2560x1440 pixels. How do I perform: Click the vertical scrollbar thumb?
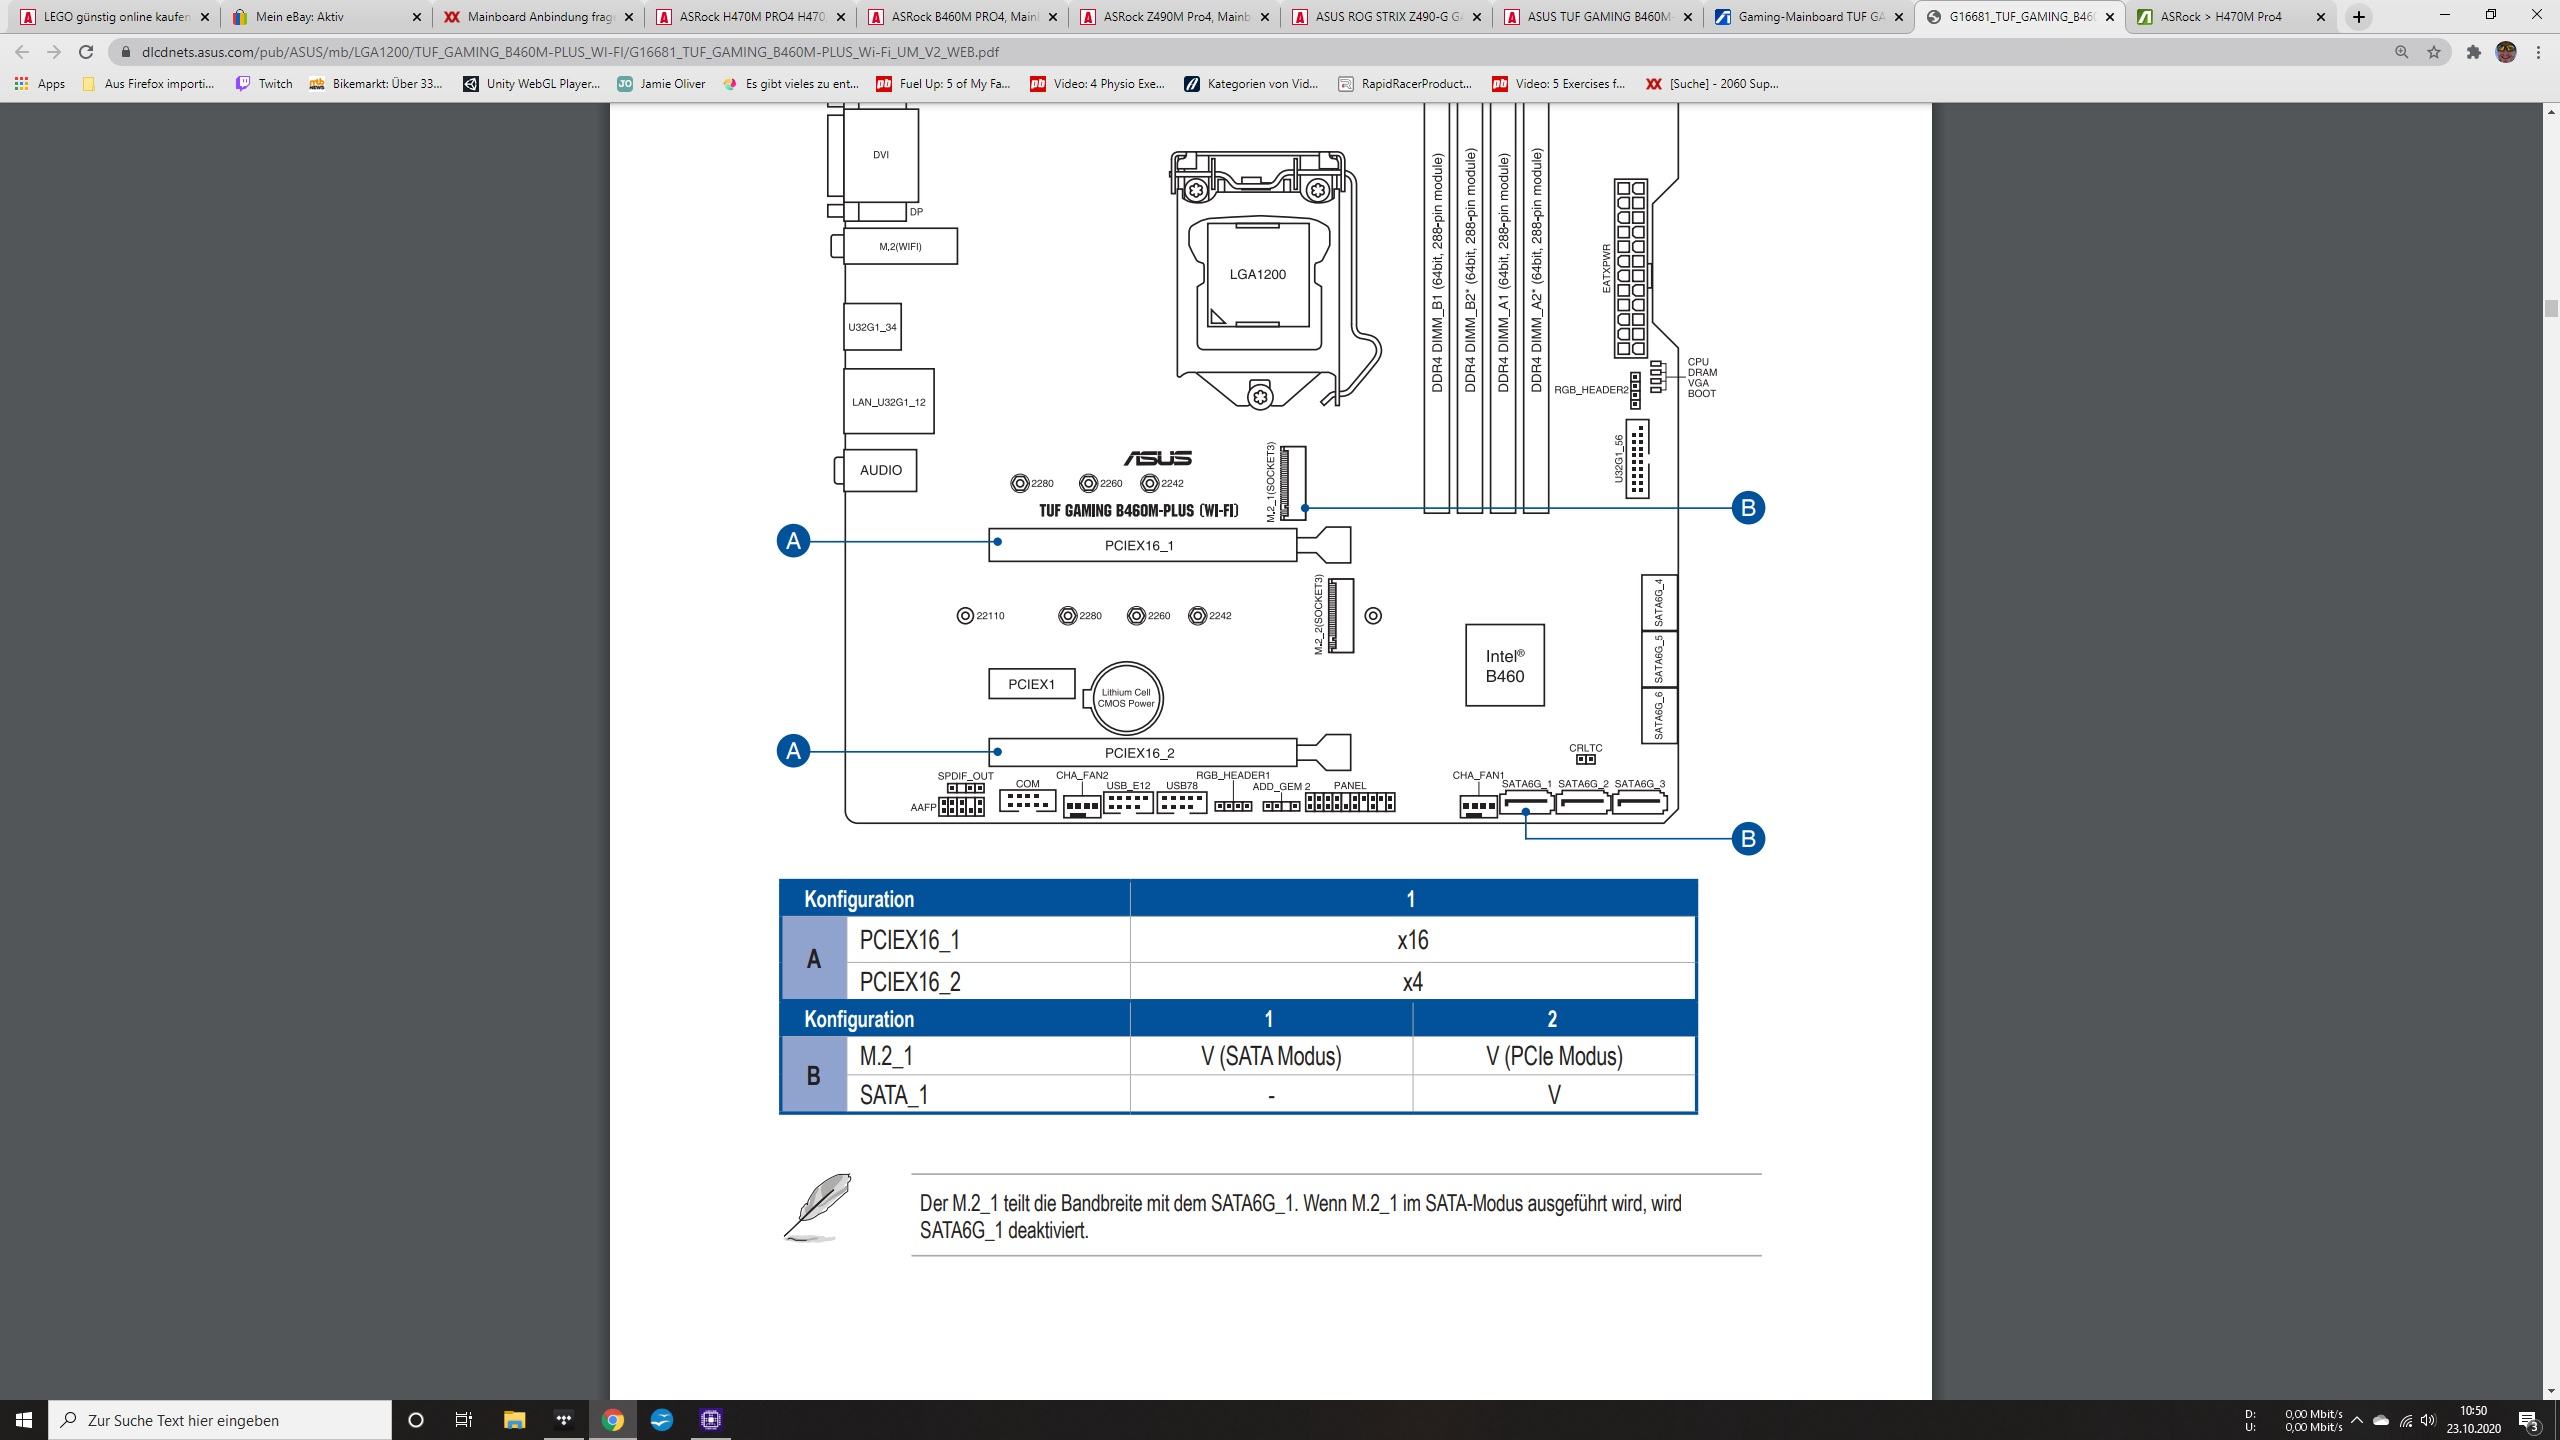pos(2551,308)
